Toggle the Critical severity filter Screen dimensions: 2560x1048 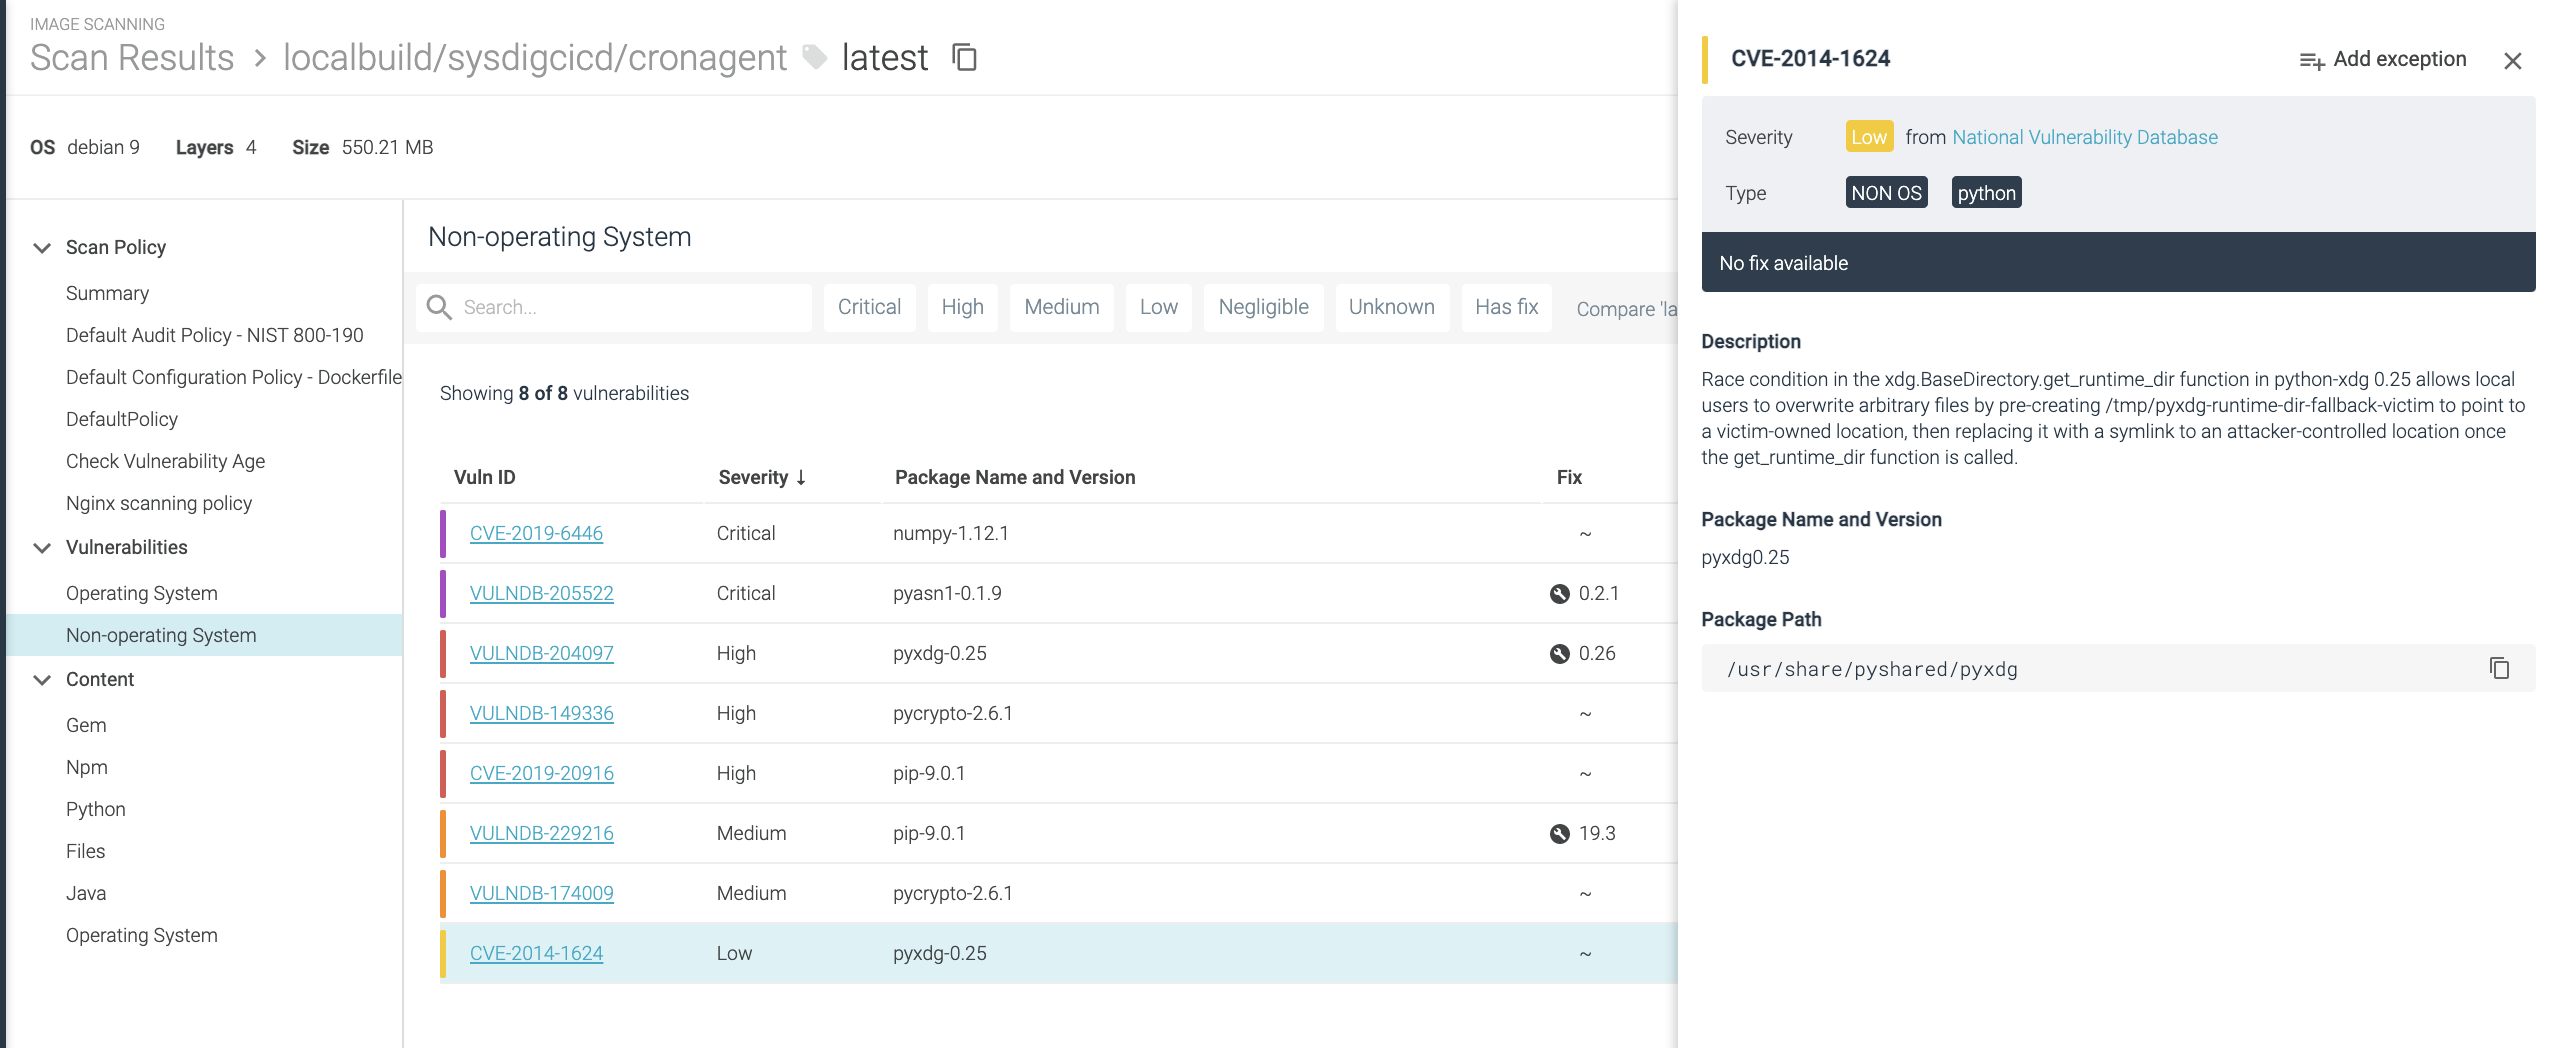pos(869,307)
